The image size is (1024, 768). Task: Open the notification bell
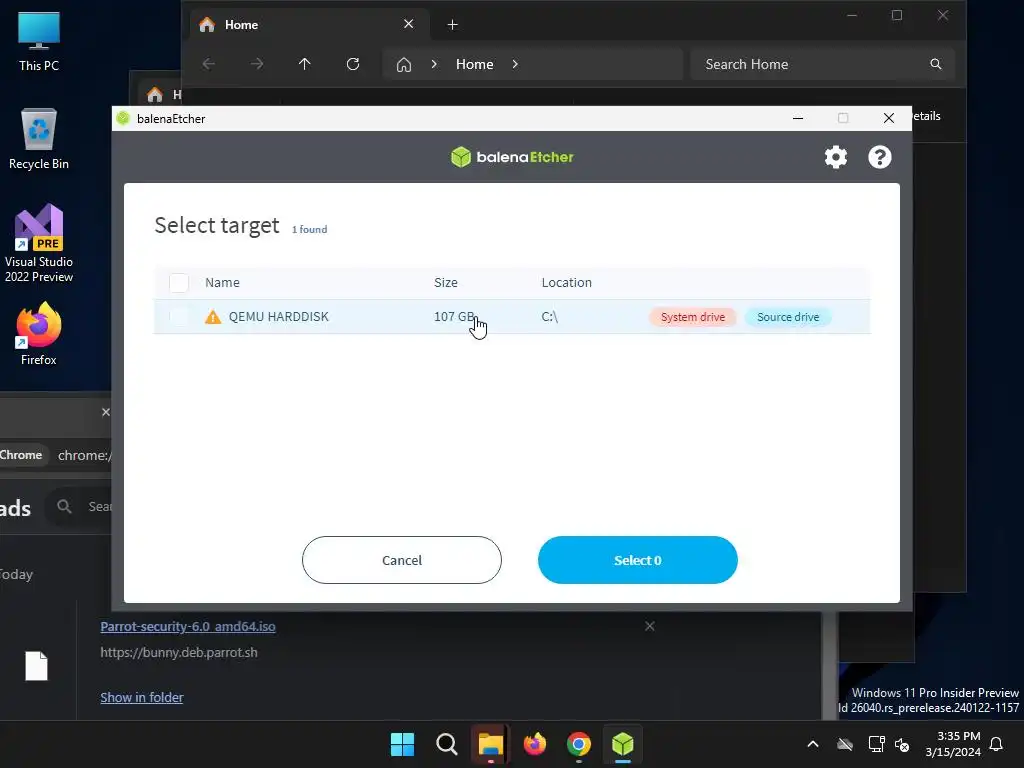point(997,744)
